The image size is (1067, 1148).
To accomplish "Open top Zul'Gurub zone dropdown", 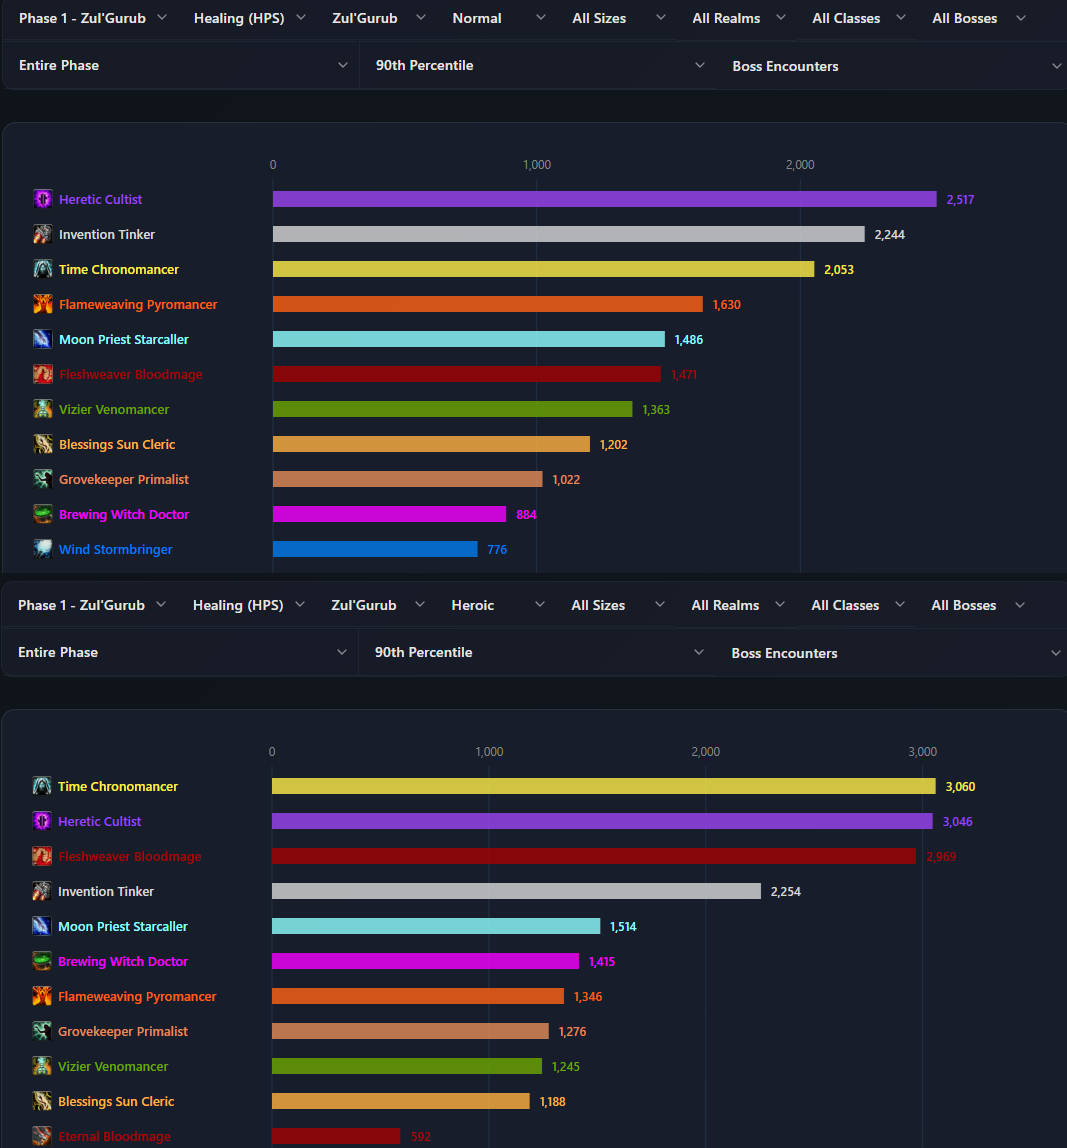I will (x=378, y=18).
